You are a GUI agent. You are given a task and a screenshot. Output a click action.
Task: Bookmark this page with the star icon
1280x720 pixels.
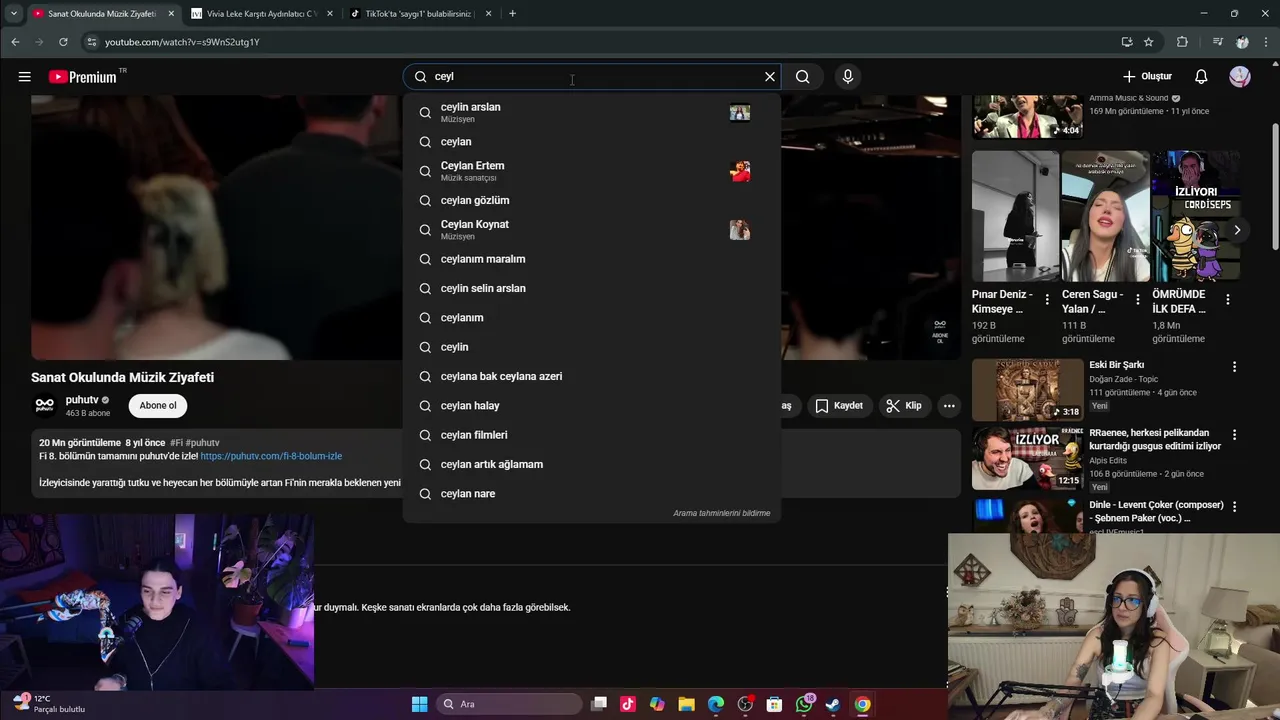click(1149, 42)
